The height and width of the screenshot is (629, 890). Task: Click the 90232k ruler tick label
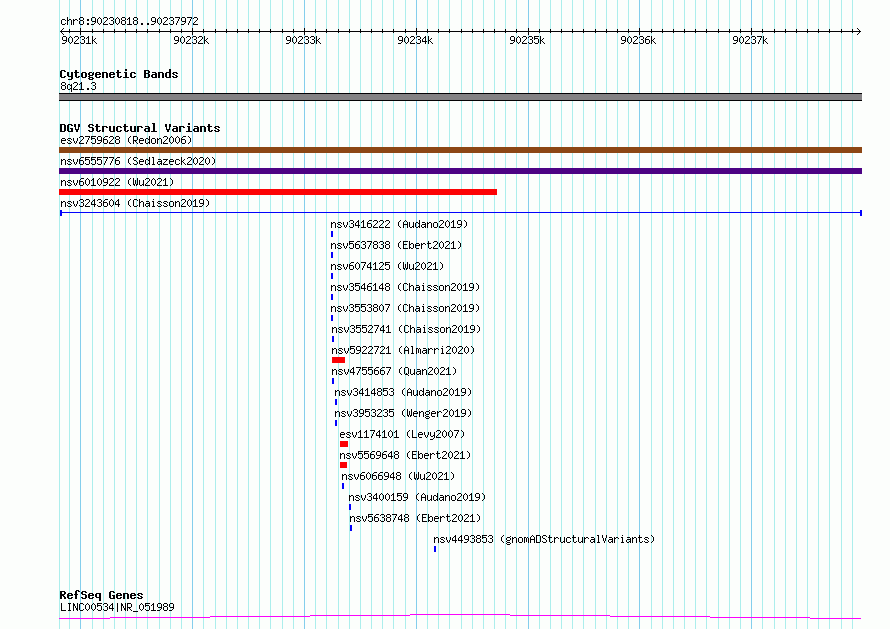191,40
